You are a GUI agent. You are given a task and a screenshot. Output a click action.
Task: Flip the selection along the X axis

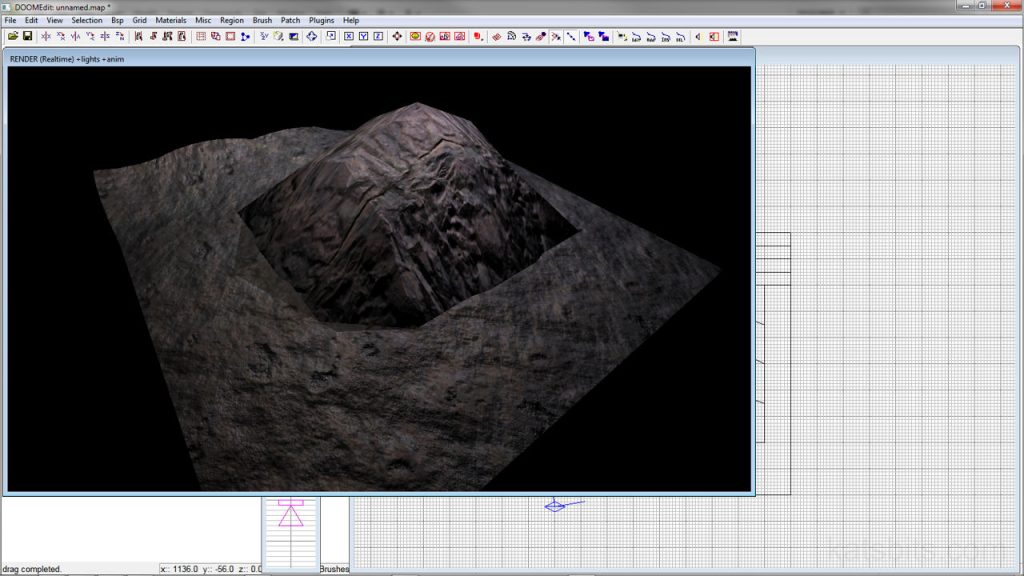tap(44, 37)
